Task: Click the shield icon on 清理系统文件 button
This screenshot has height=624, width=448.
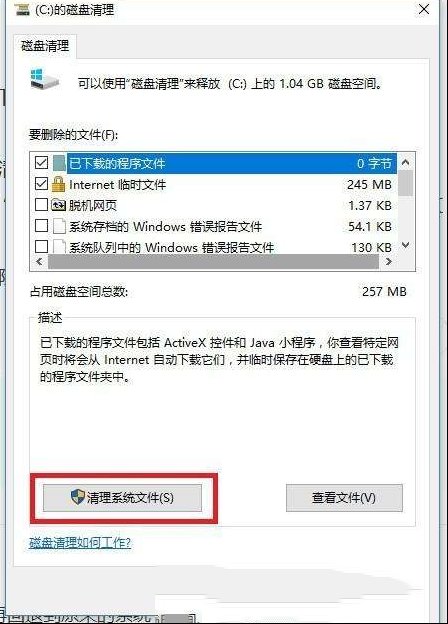Action: (x=78, y=497)
